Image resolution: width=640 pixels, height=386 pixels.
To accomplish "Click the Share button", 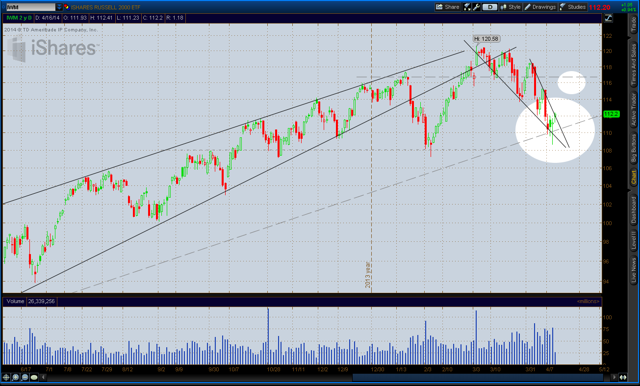I will tap(448, 7).
